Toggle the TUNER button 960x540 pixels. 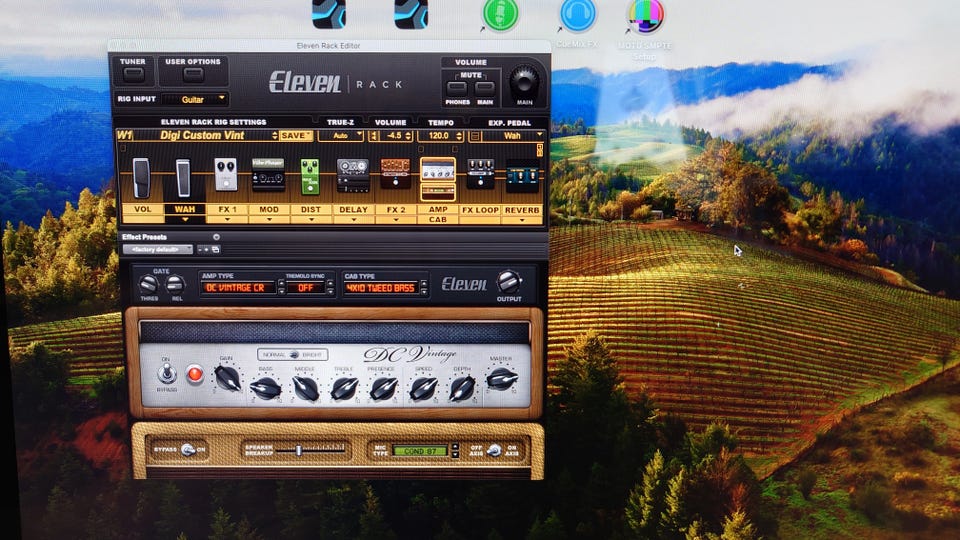(x=133, y=75)
